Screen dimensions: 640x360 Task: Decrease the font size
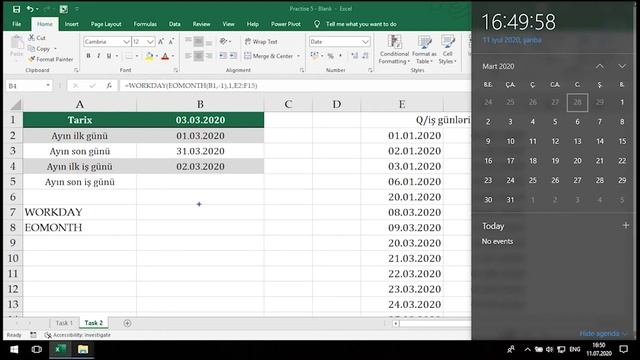coord(171,42)
